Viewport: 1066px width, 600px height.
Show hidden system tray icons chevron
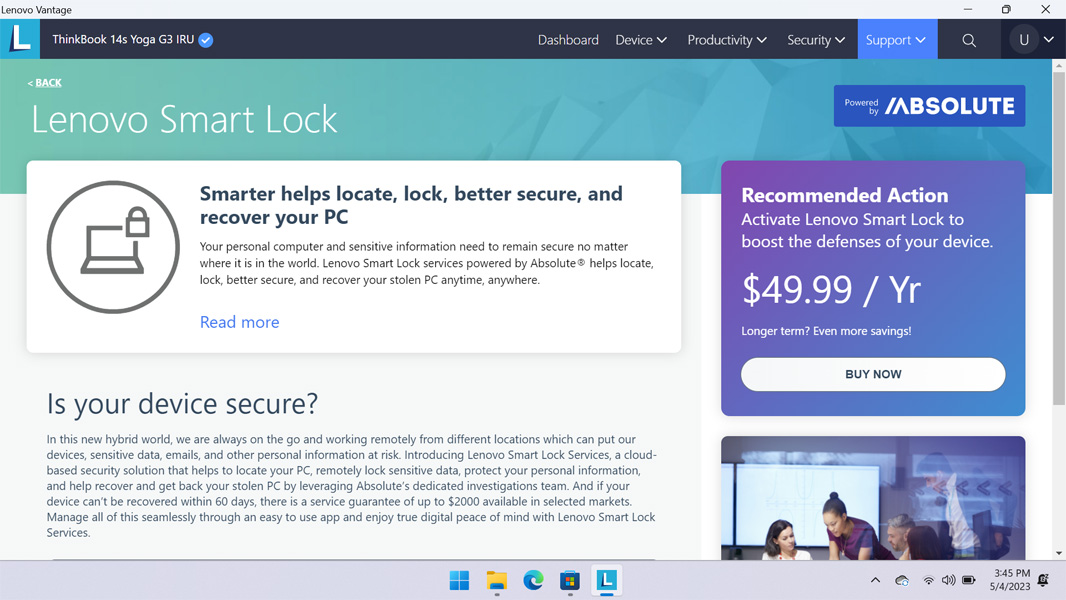coord(875,580)
